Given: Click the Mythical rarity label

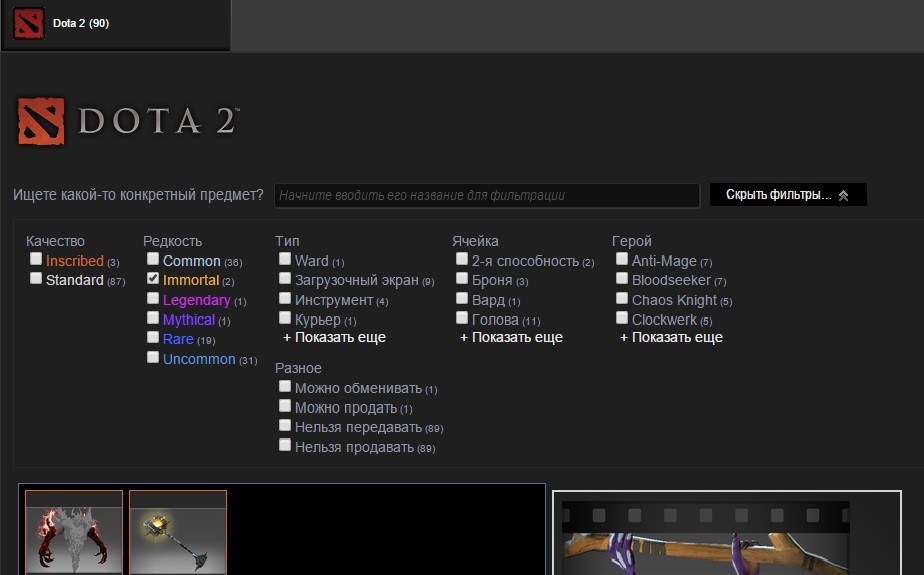Looking at the screenshot, I should coord(189,320).
